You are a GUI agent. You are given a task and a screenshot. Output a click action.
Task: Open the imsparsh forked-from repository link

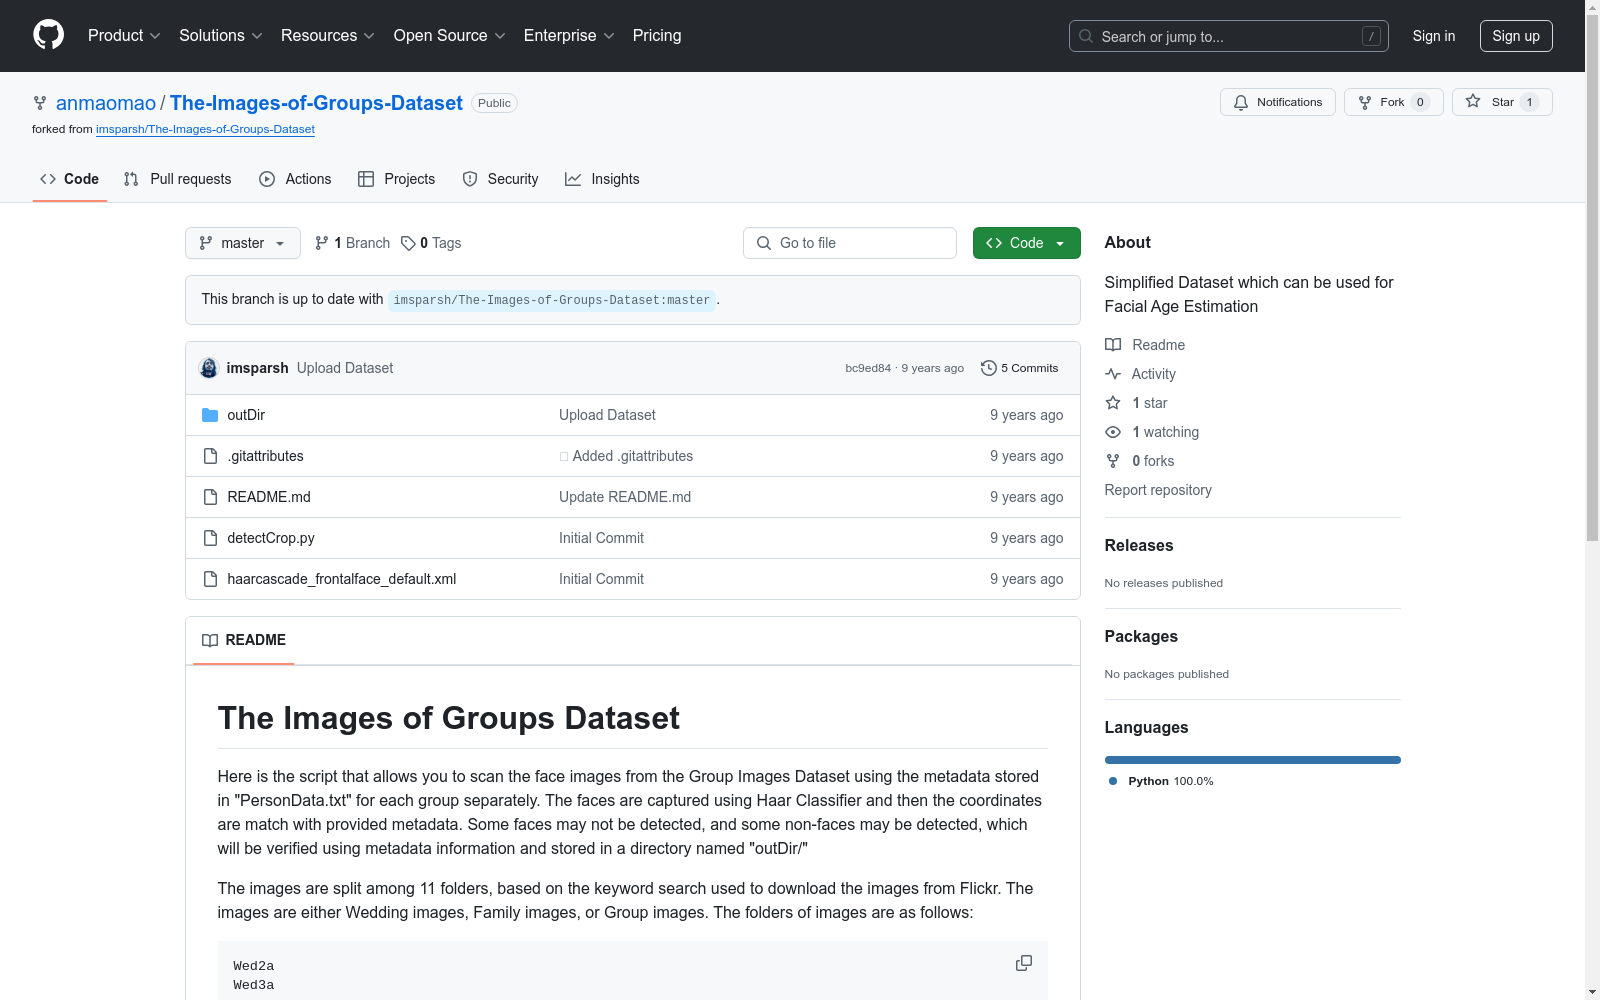(205, 129)
